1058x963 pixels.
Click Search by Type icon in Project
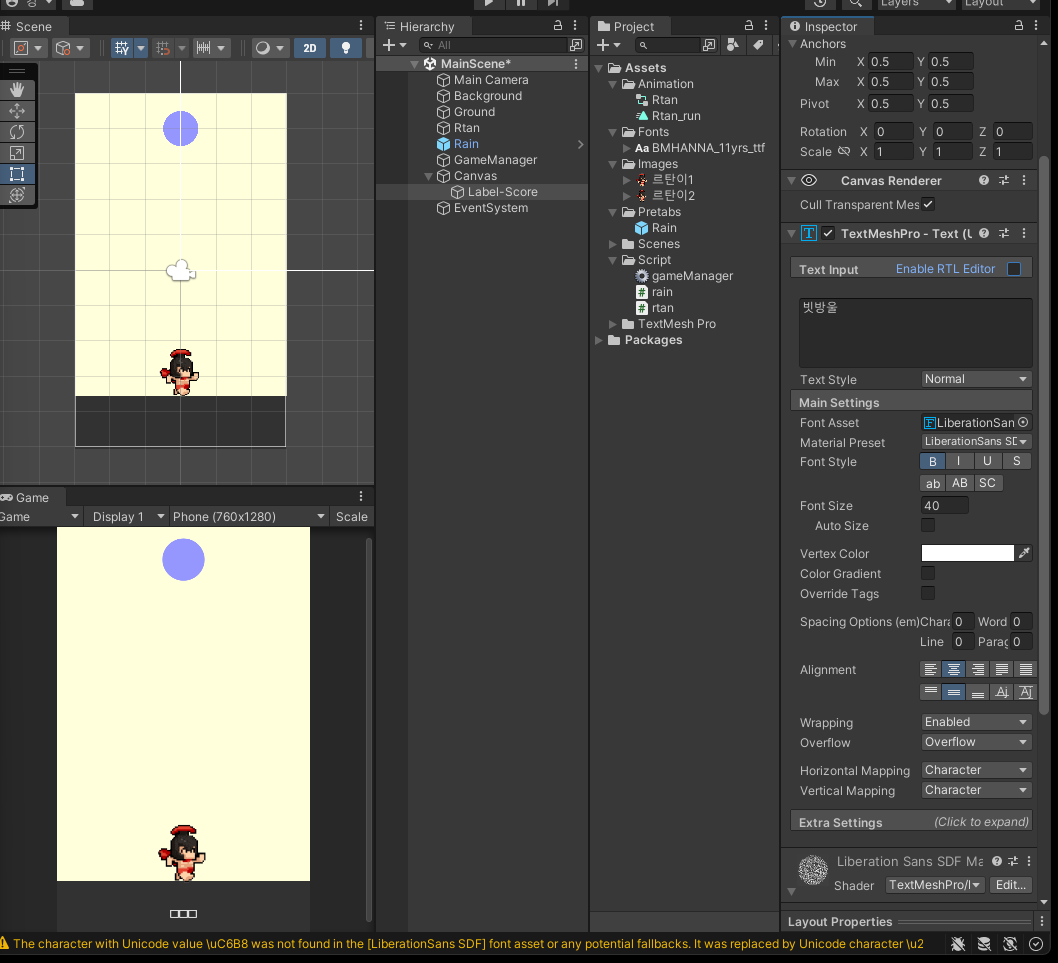point(733,45)
